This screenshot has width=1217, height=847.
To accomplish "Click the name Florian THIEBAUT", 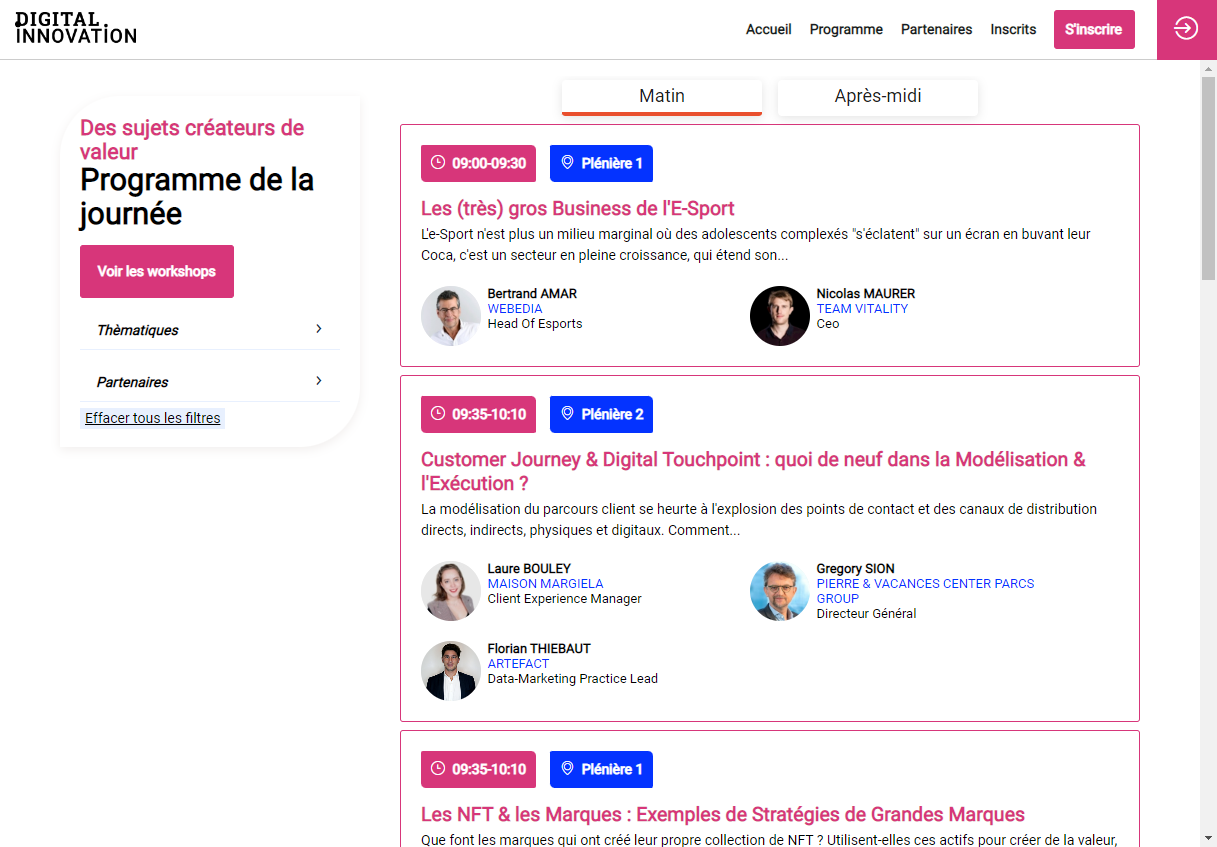I will (539, 649).
